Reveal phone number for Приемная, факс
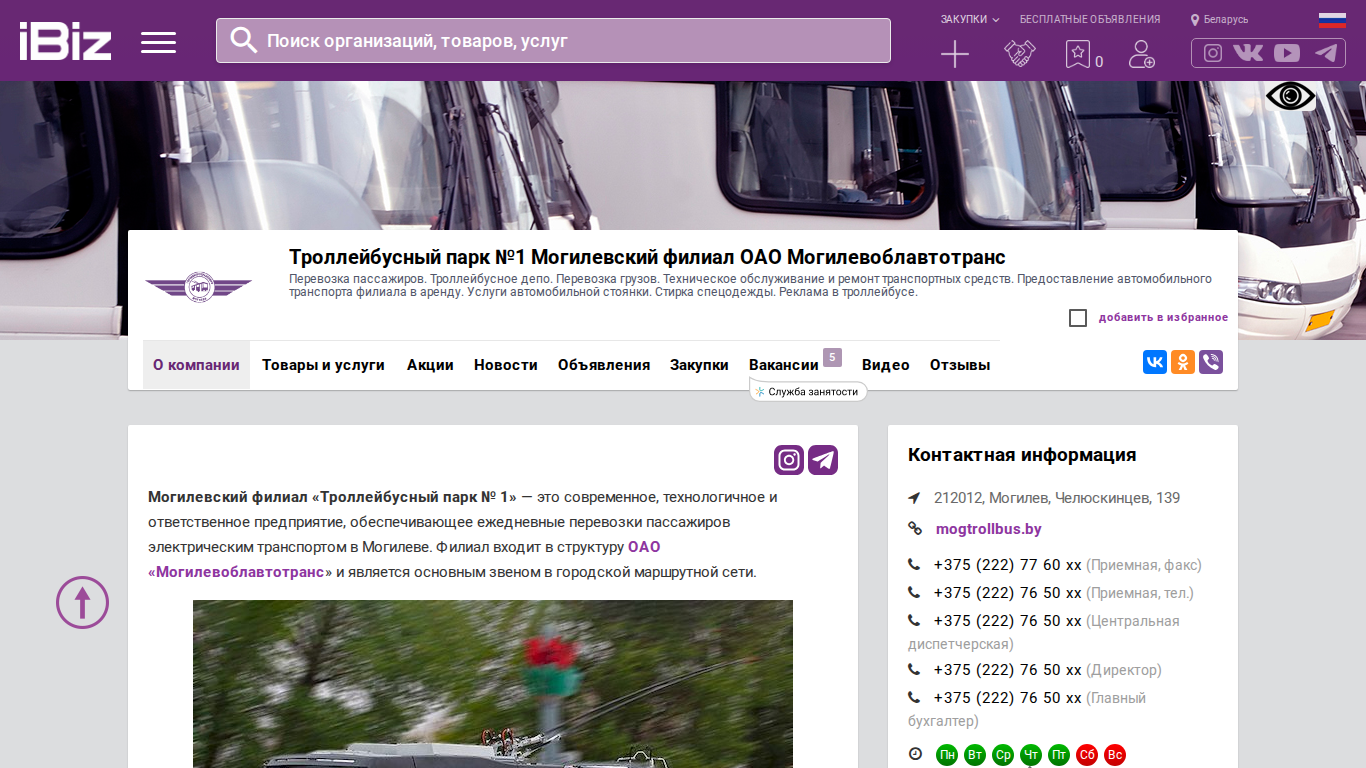Image resolution: width=1366 pixels, height=768 pixels. pyautogui.click(x=1008, y=565)
